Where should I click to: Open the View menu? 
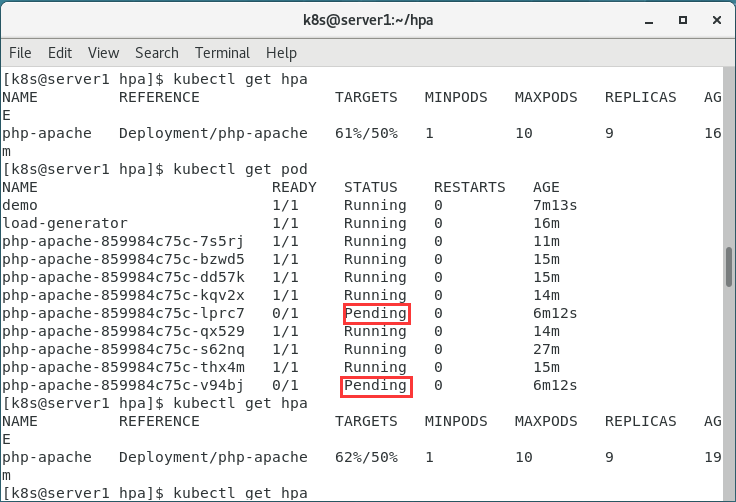click(x=103, y=53)
